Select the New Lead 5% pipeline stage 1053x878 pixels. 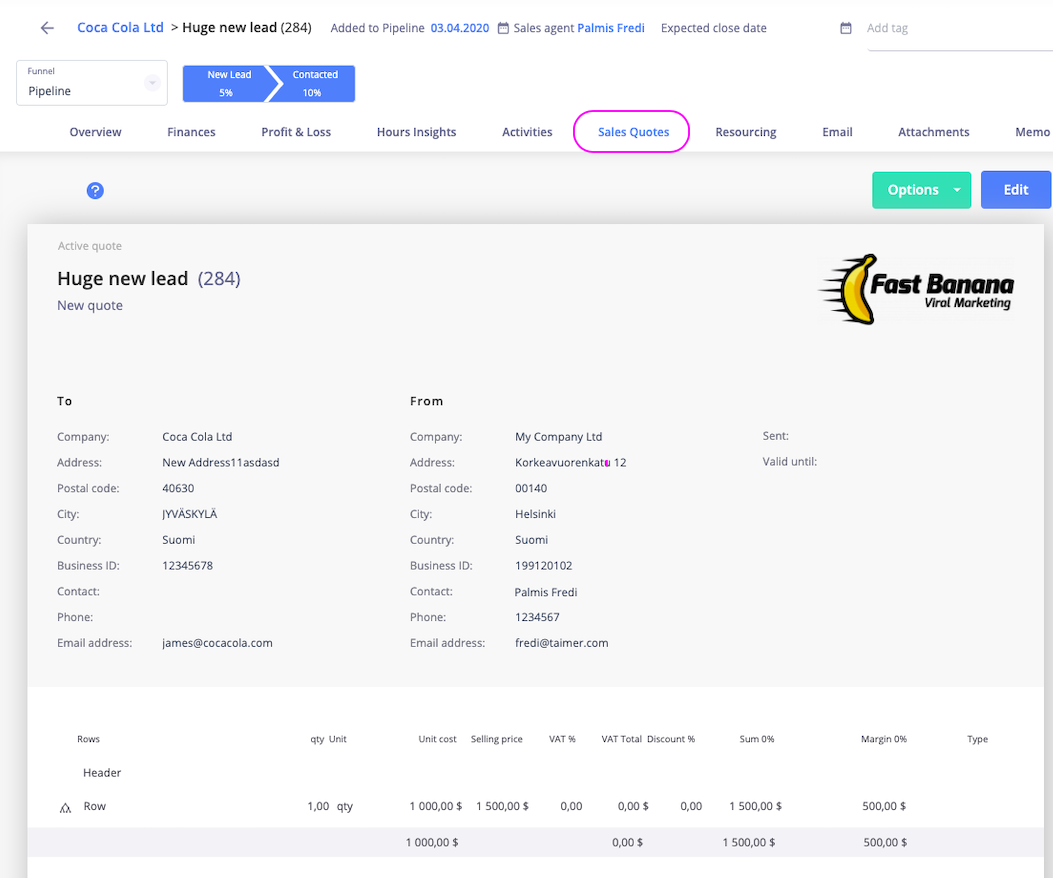point(227,83)
